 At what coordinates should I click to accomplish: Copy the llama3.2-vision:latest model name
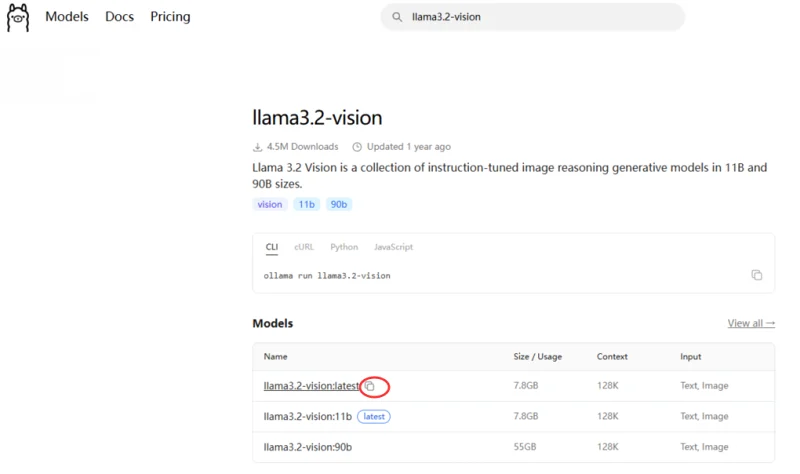click(x=370, y=386)
